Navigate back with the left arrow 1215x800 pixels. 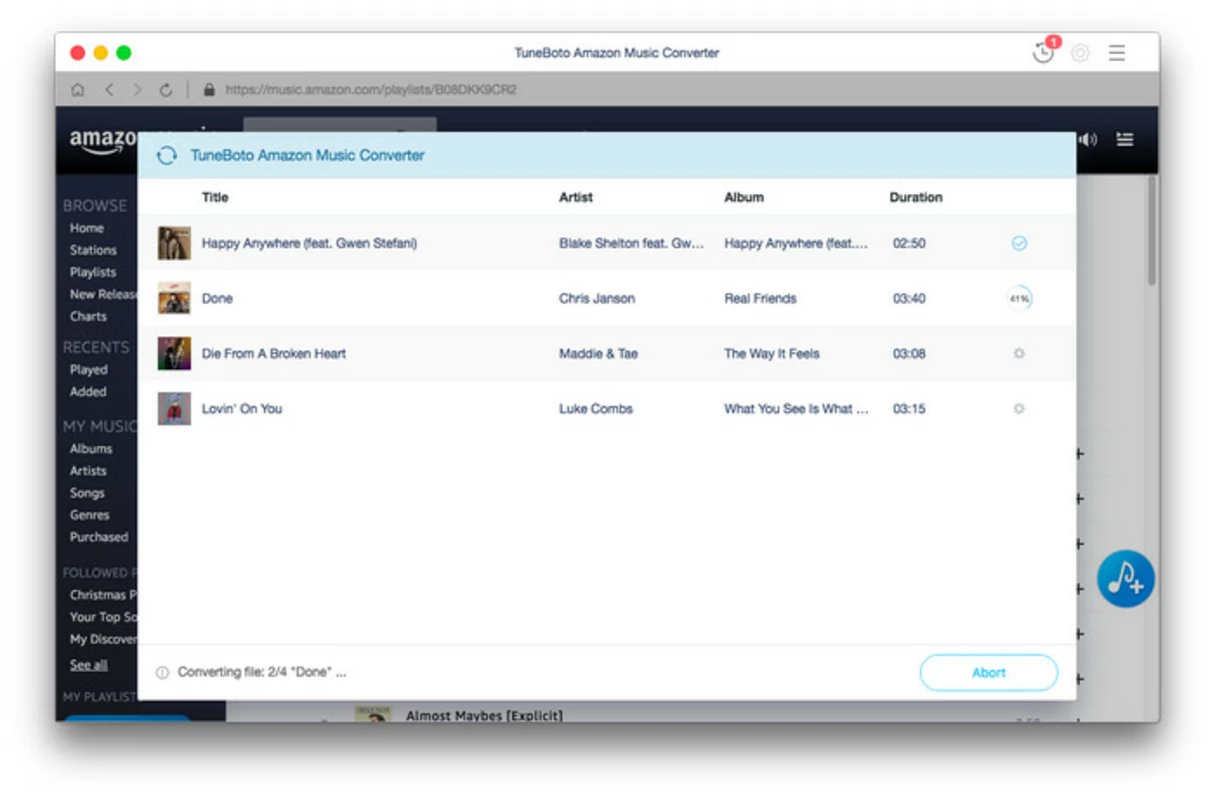(x=109, y=90)
